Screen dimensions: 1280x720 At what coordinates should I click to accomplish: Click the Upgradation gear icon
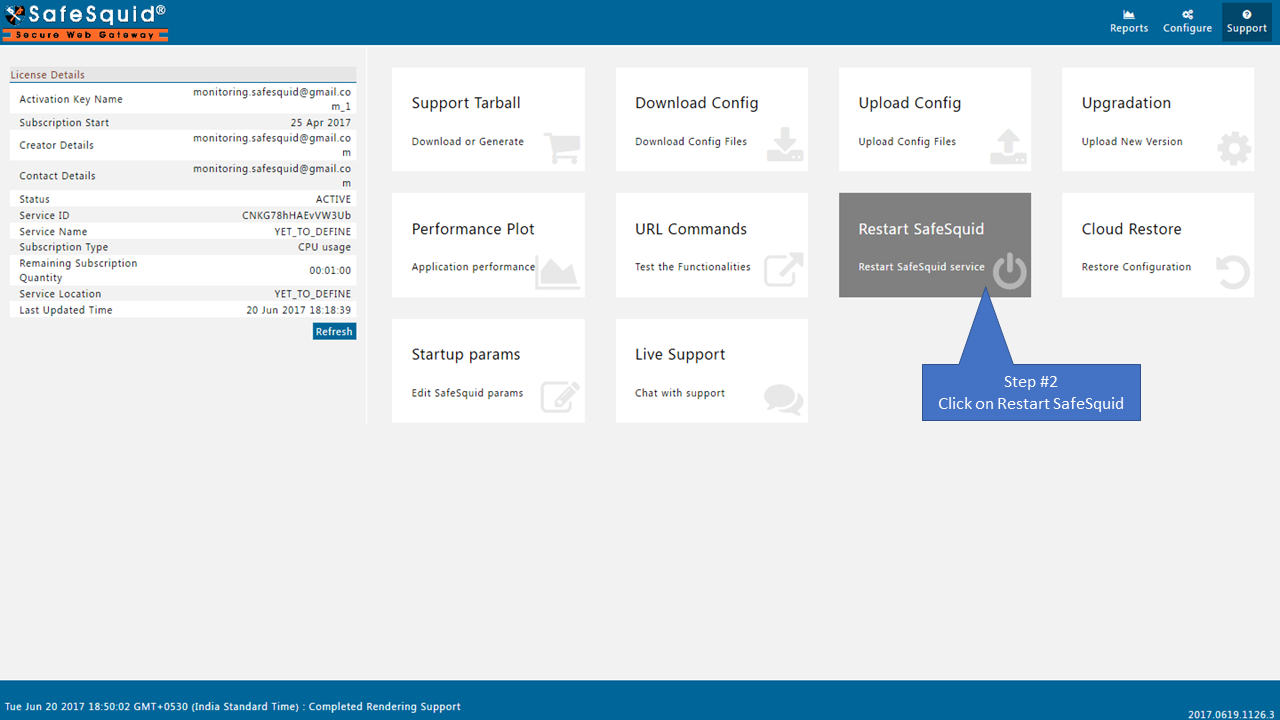coord(1234,149)
